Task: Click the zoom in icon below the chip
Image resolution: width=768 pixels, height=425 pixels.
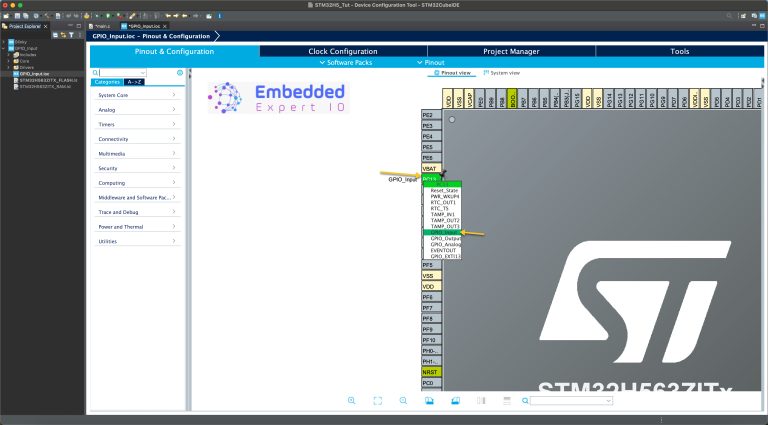Action: click(x=352, y=400)
